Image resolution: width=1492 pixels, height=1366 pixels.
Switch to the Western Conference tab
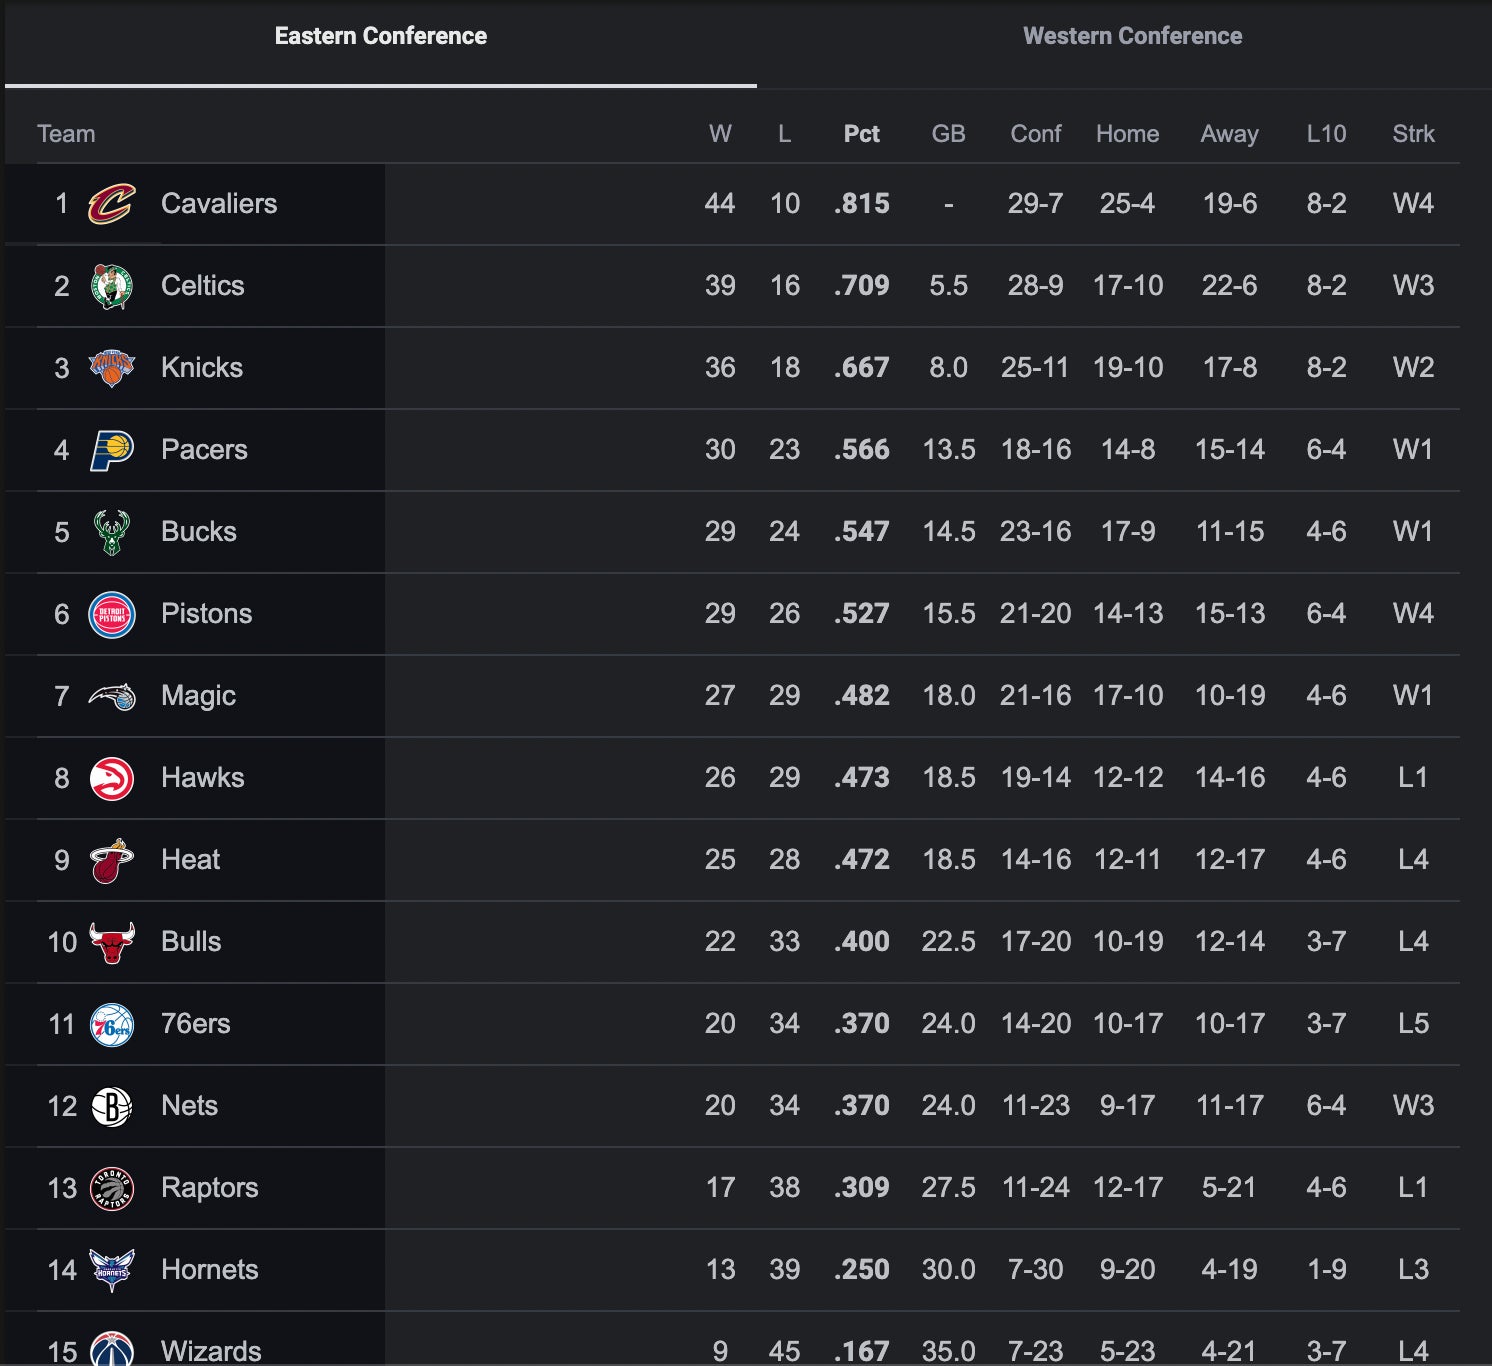tap(1132, 36)
